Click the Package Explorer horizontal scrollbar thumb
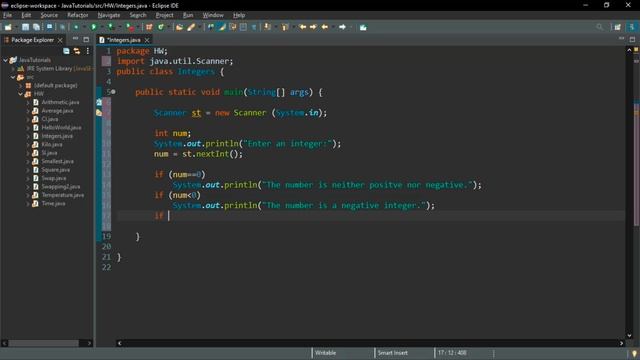This screenshot has width=640, height=360. point(44,343)
